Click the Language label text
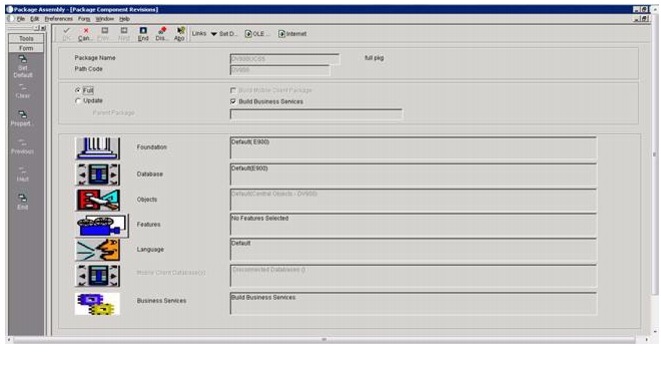Viewport: 661px width, 366px height. pos(150,250)
